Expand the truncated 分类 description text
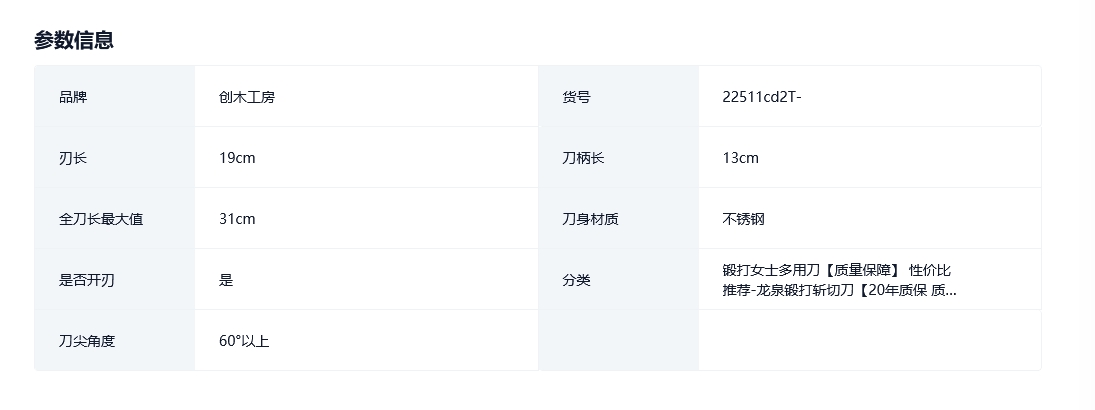Screen dimensions: 1095x410 tap(839, 280)
